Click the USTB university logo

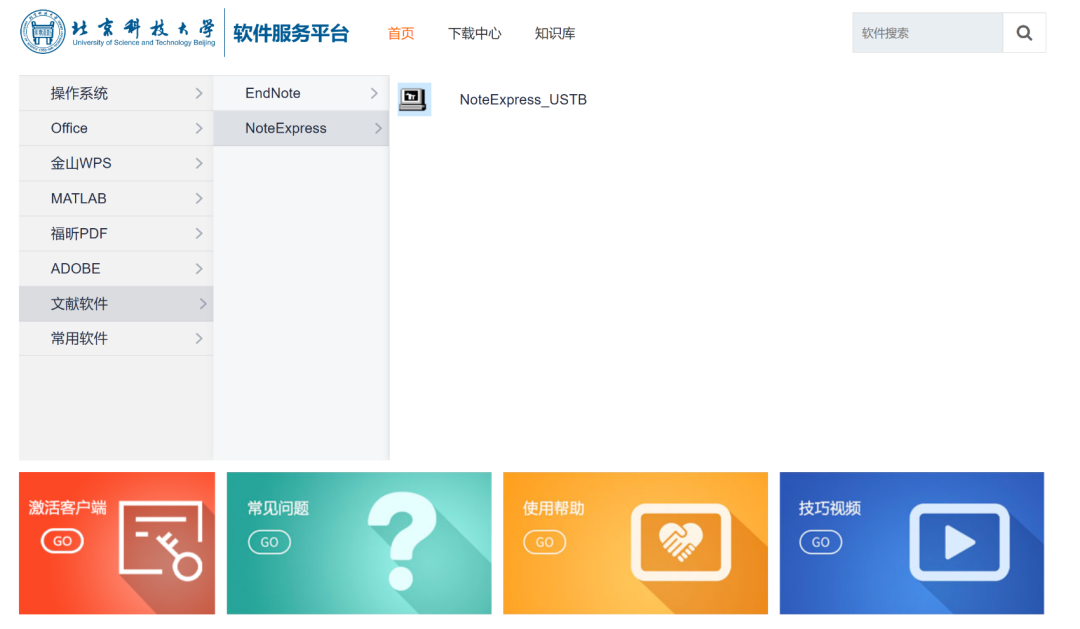tap(118, 32)
